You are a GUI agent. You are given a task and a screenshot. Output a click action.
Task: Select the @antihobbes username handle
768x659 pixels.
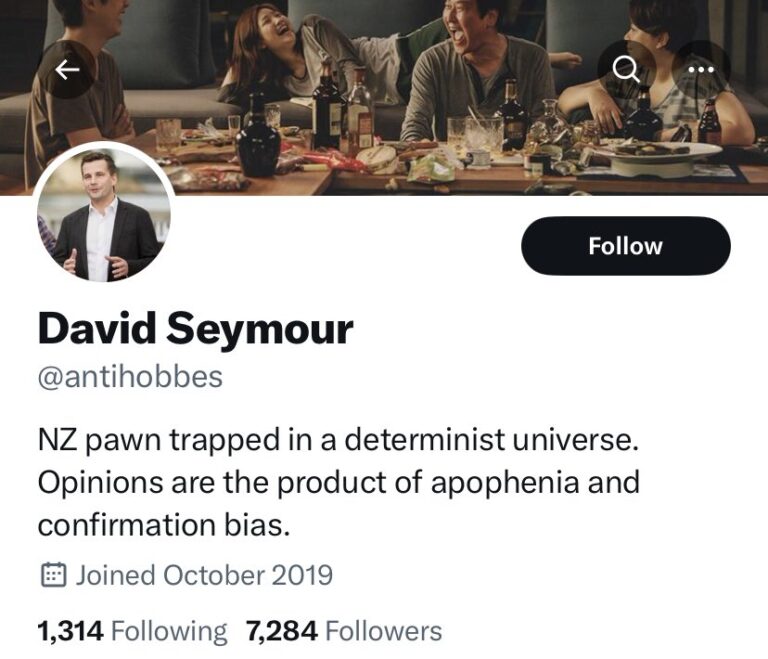130,377
